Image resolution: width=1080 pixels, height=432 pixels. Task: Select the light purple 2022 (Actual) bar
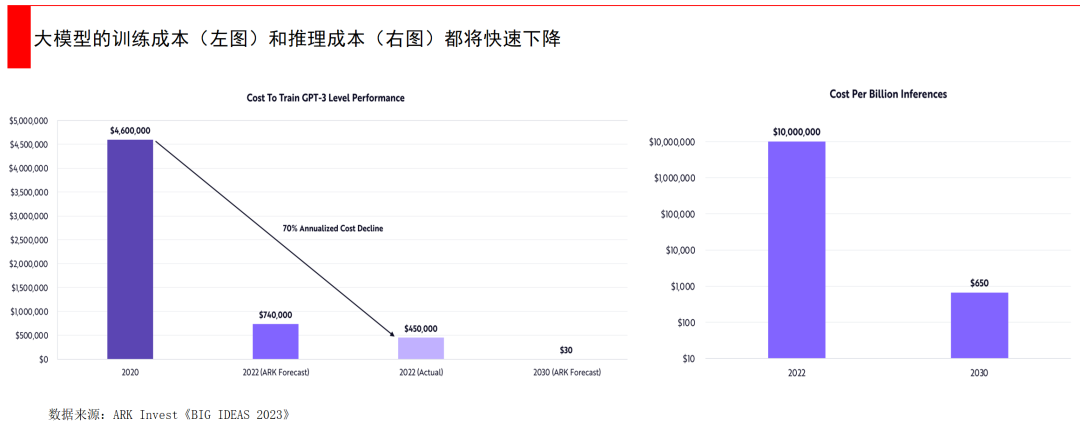(x=420, y=348)
